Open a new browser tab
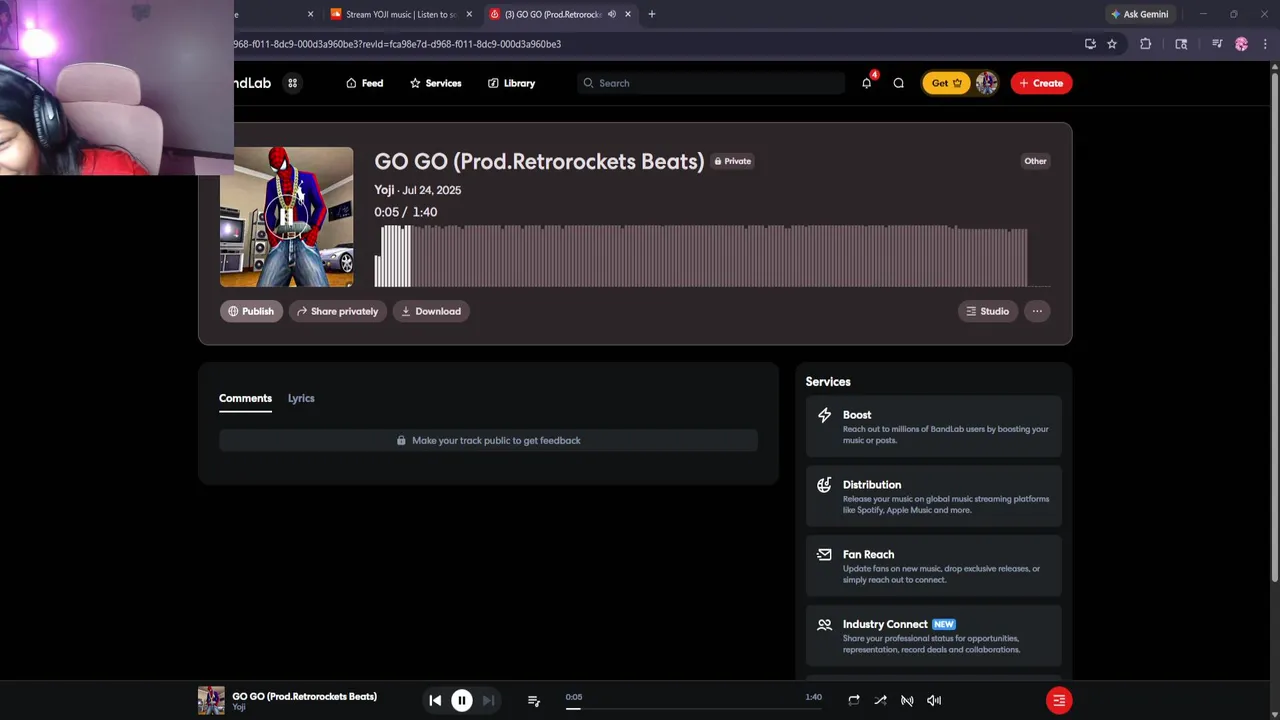 point(652,14)
